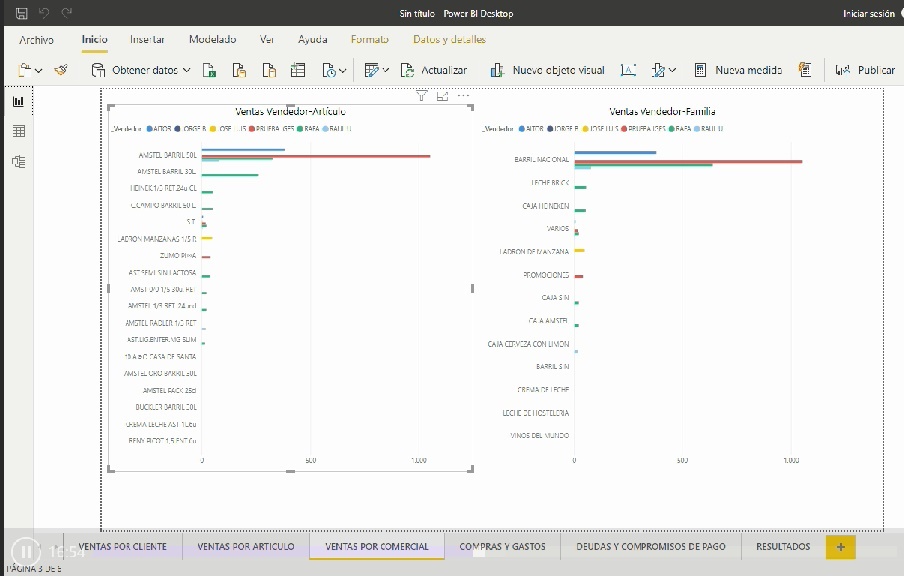Click the Text box icon in ribbon

click(x=628, y=70)
